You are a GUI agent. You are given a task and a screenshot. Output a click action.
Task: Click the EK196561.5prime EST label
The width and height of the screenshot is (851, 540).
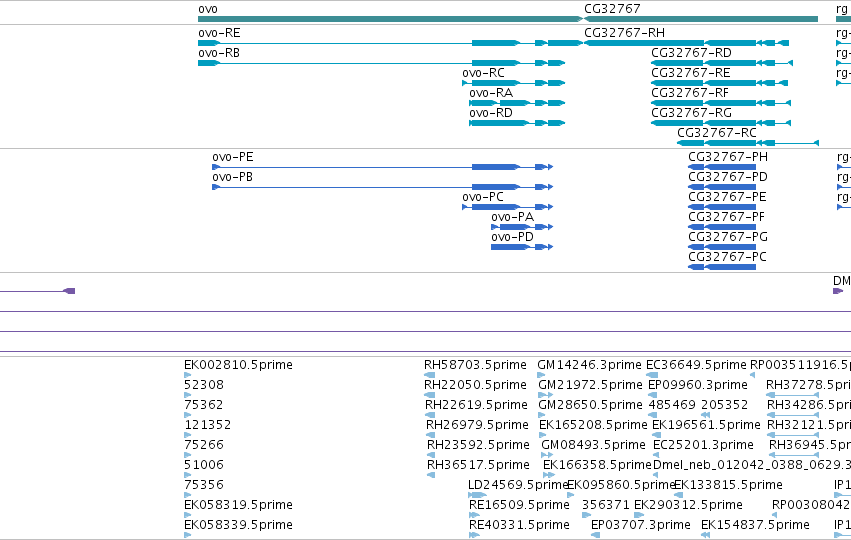[706, 425]
